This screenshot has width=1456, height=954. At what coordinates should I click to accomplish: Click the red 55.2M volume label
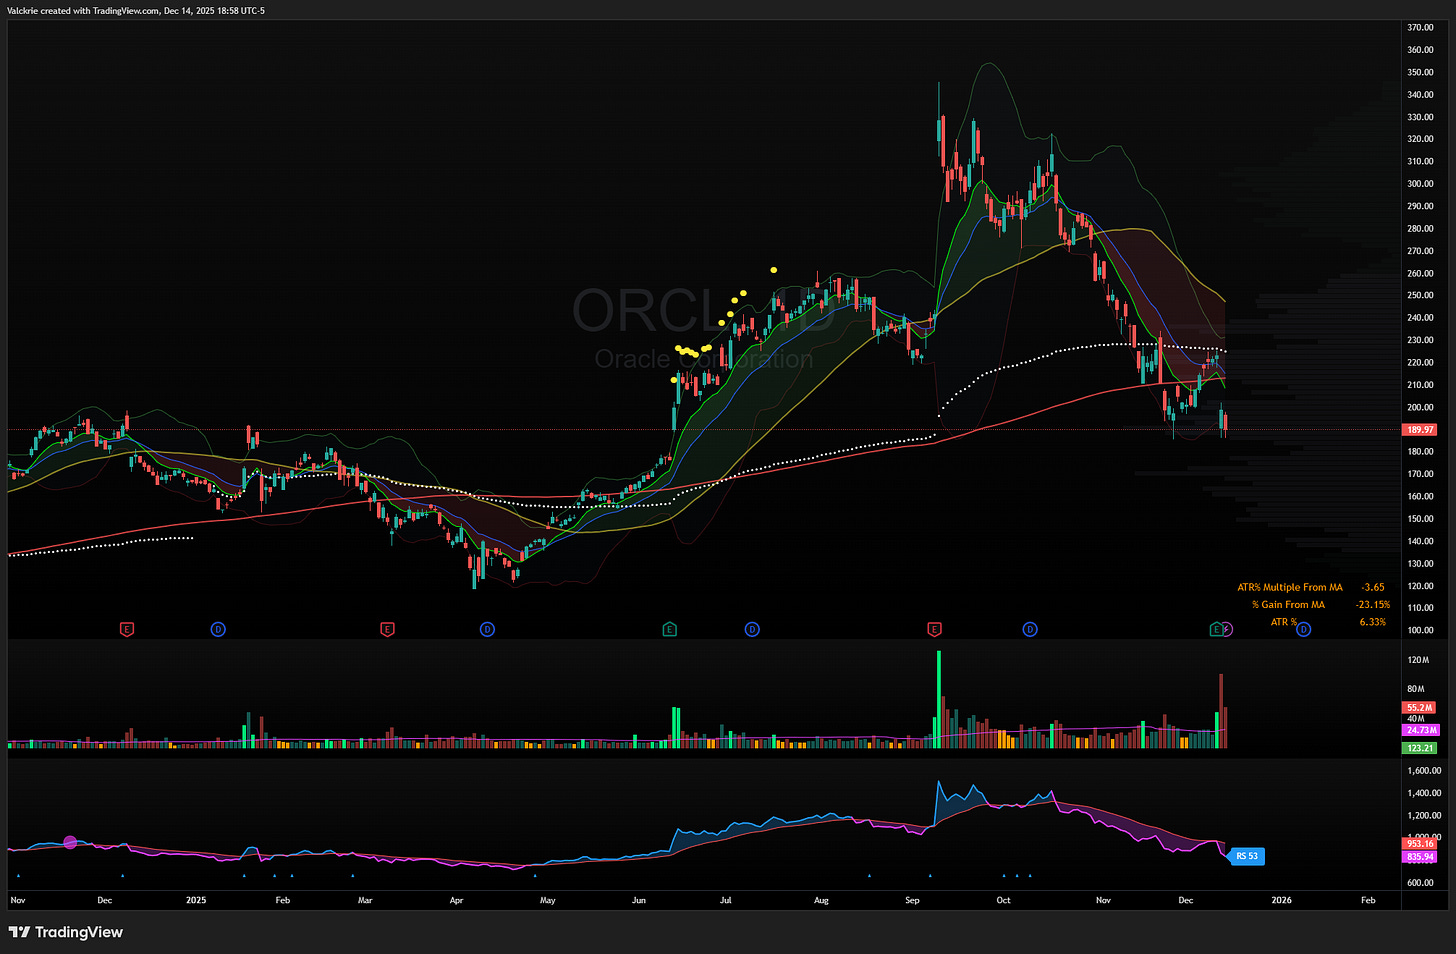tap(1420, 707)
